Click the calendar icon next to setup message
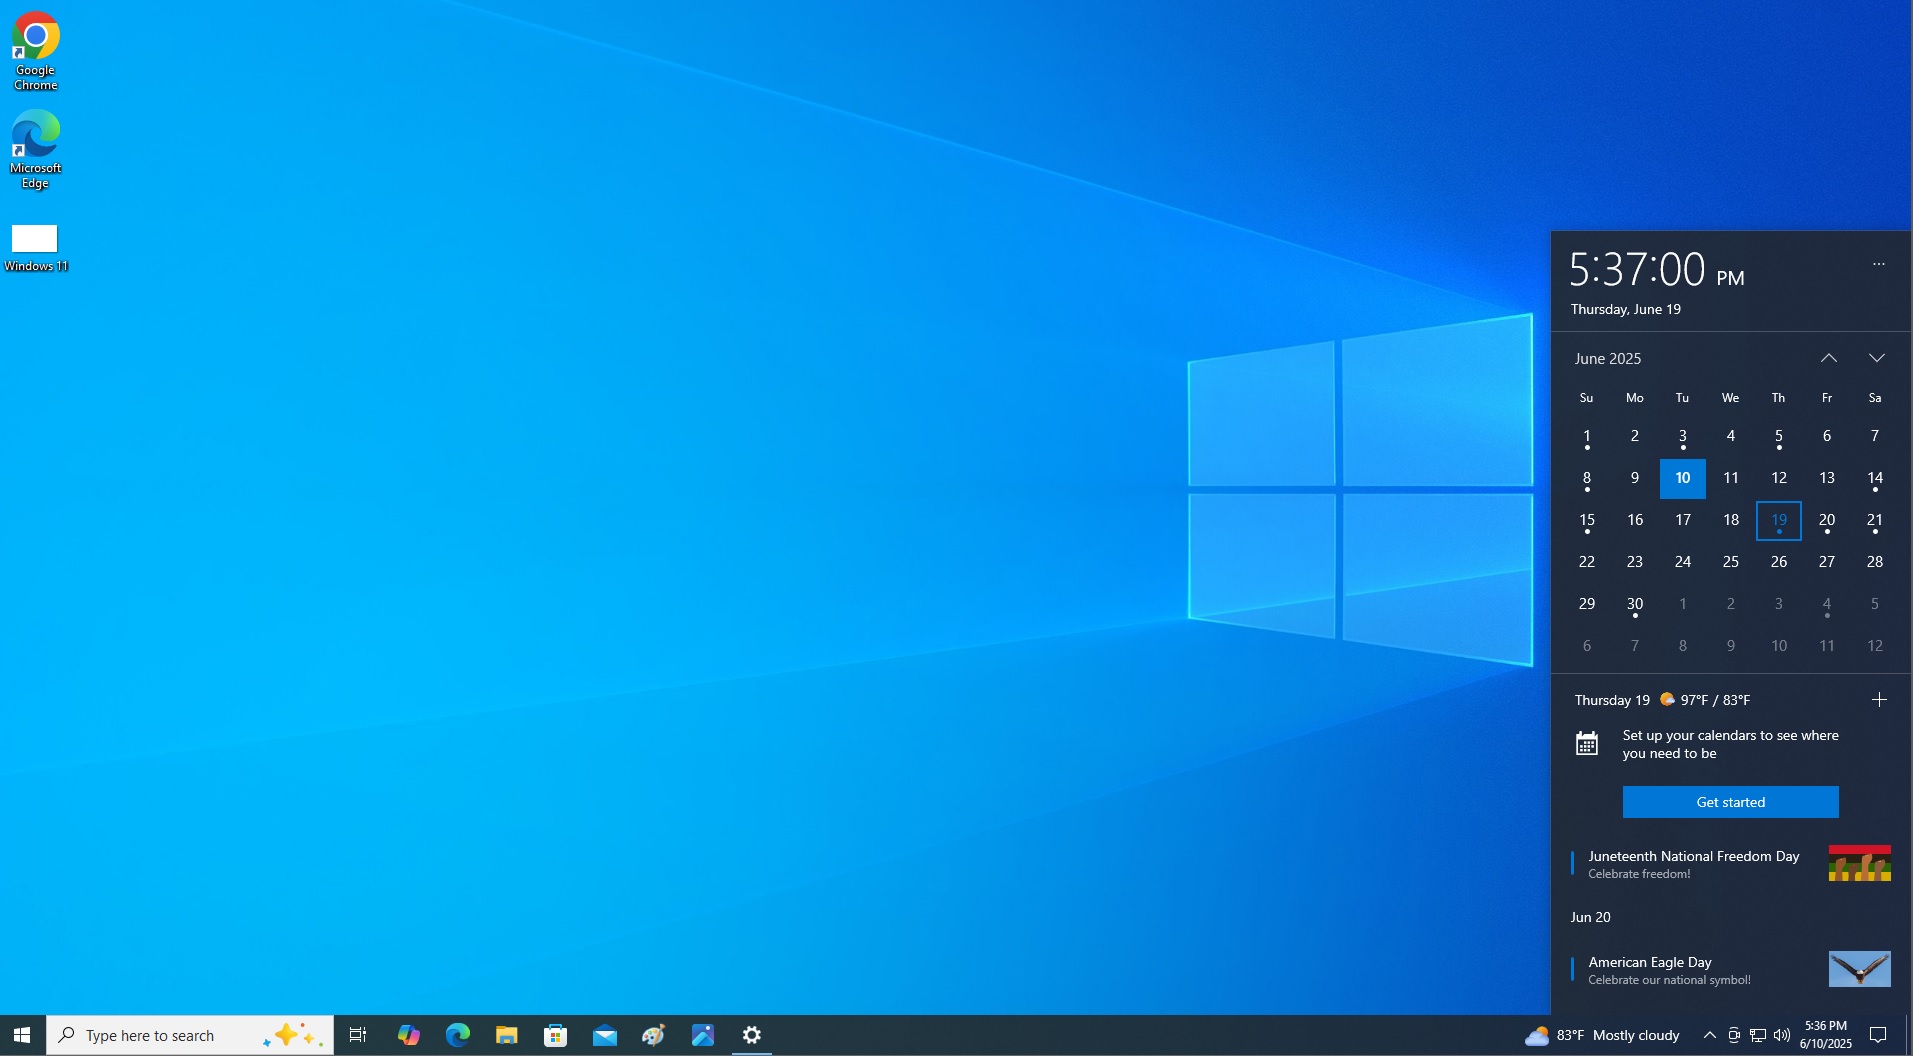 click(1589, 742)
